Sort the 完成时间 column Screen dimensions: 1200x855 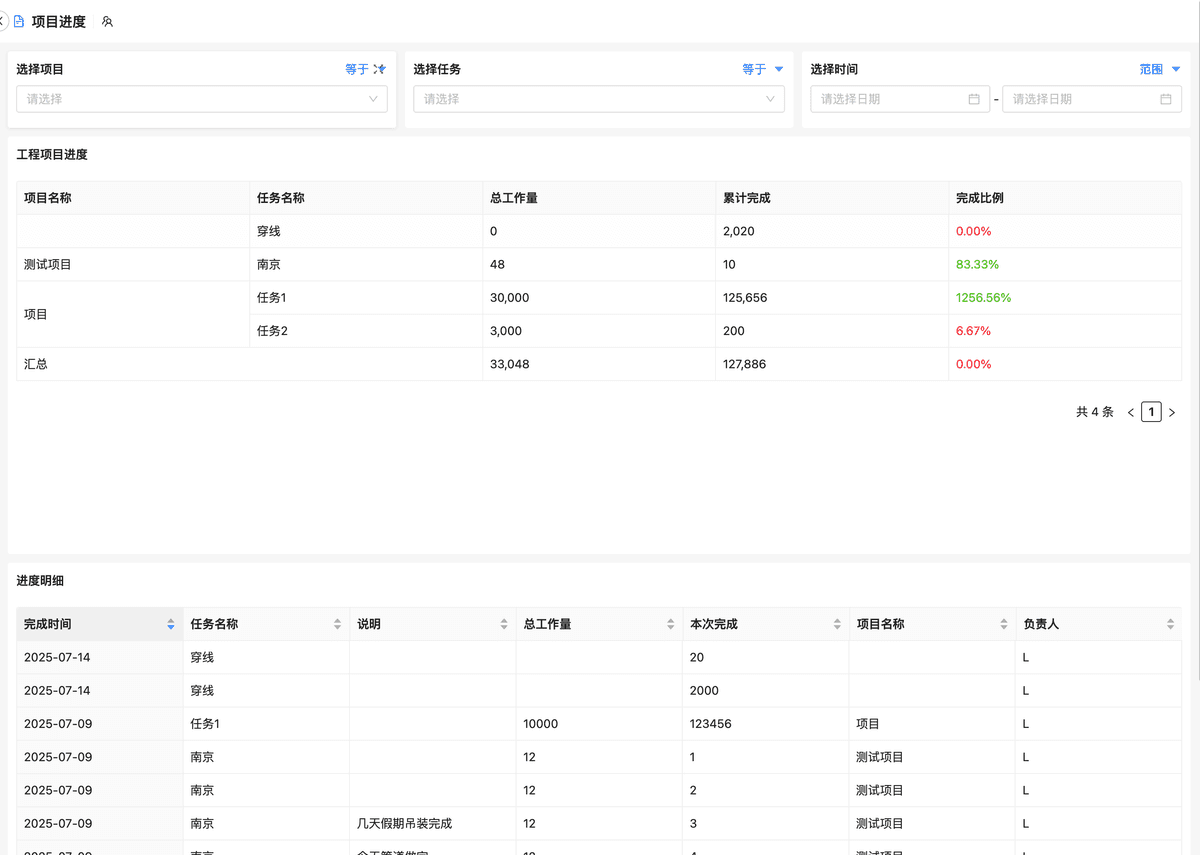(x=171, y=624)
